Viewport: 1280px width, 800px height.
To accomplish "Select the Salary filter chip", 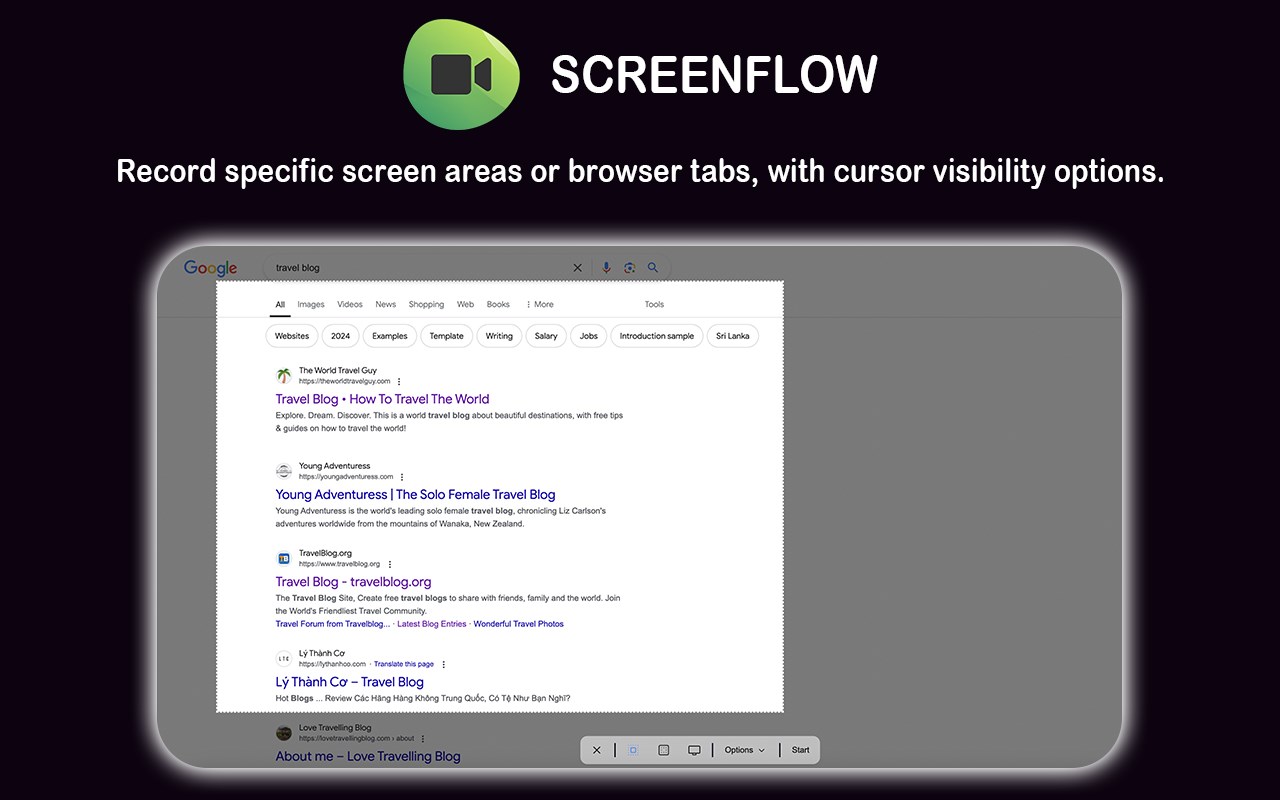I will [x=546, y=336].
